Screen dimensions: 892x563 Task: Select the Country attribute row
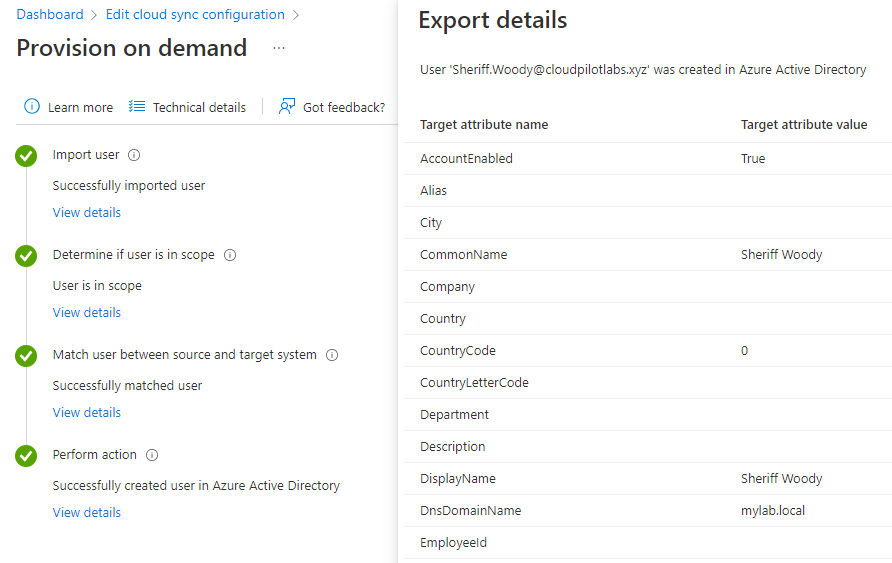648,318
